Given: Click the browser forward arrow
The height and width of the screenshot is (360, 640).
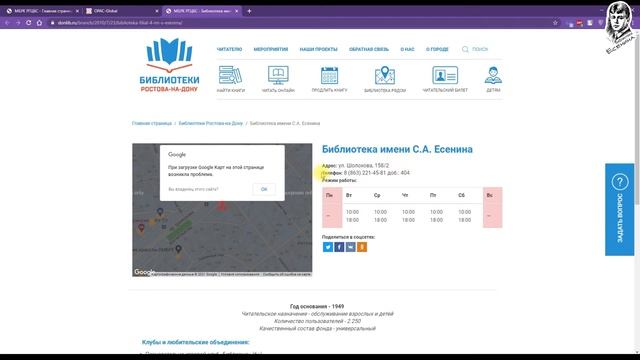Looking at the screenshot, I should pos(18,23).
